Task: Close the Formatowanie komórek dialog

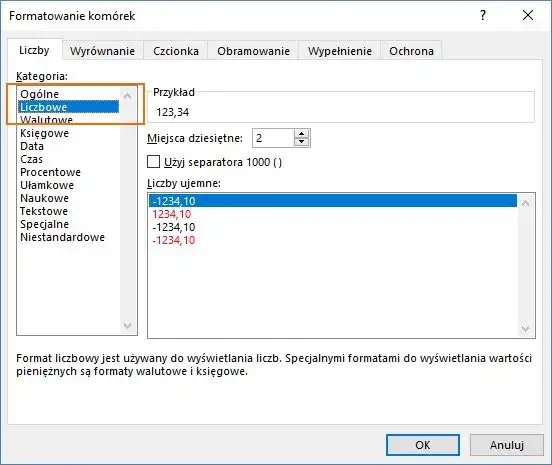Action: 528,15
